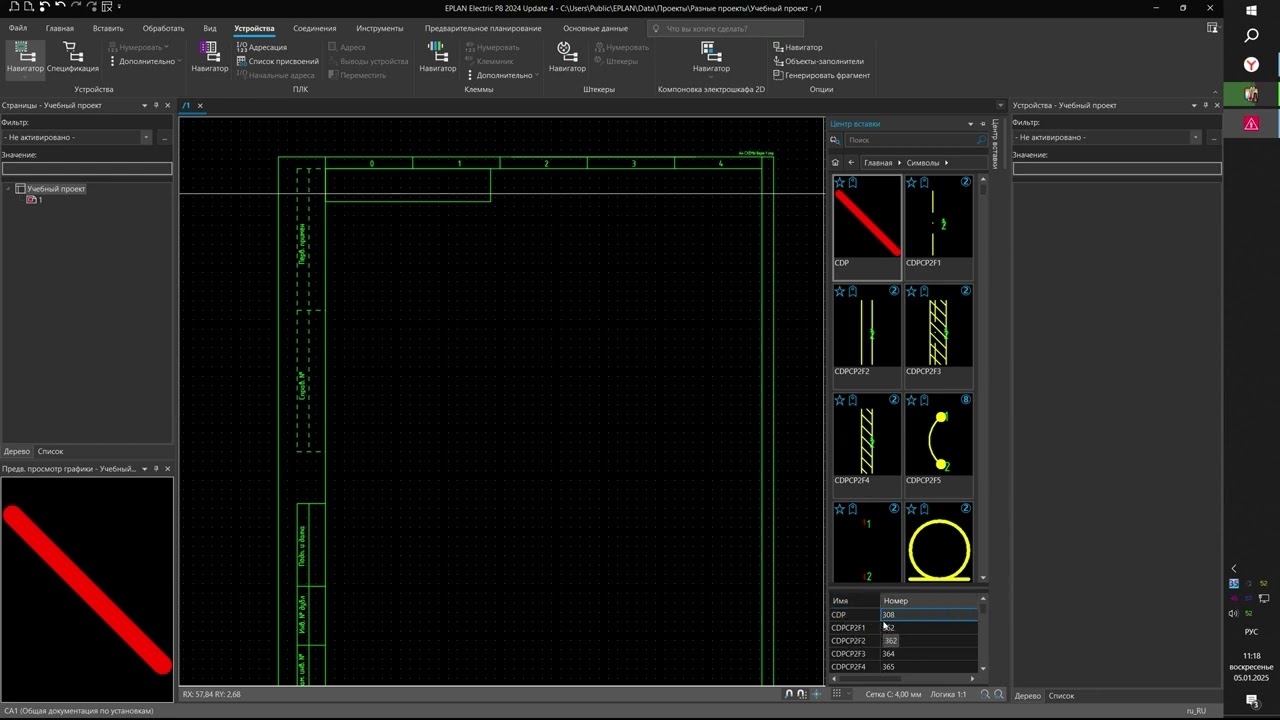1280x720 pixels.
Task: Switch to the Соединения ribbon tab
Action: (314, 28)
